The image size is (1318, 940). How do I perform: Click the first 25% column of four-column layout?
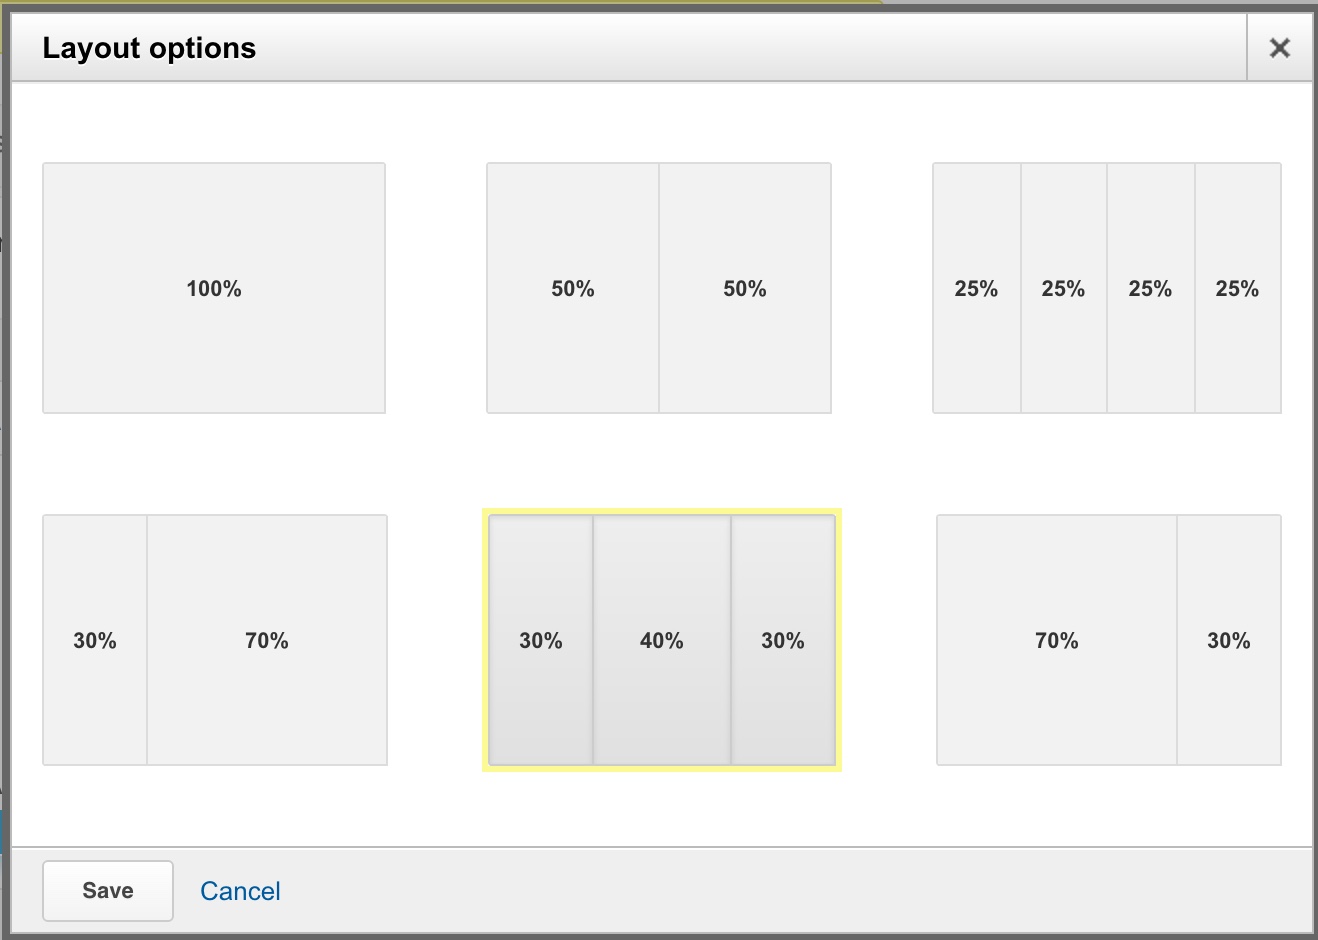click(x=976, y=288)
